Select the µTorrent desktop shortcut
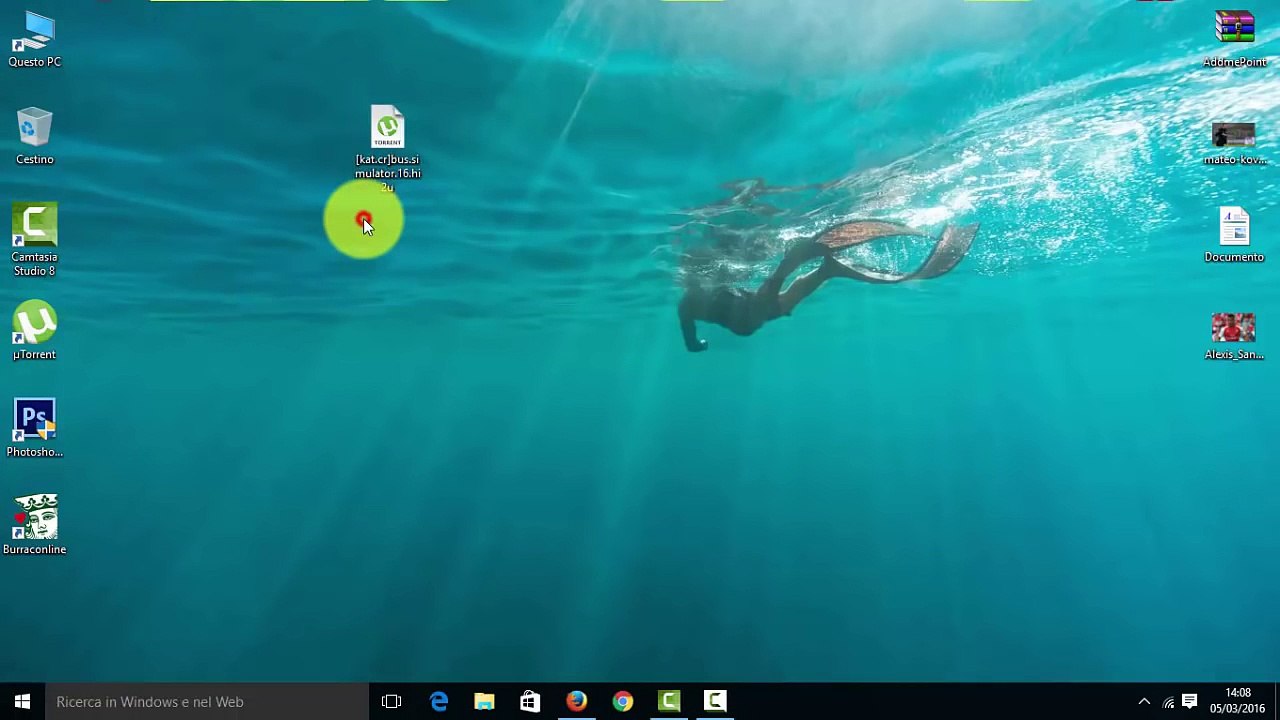The width and height of the screenshot is (1280, 720). tap(34, 331)
